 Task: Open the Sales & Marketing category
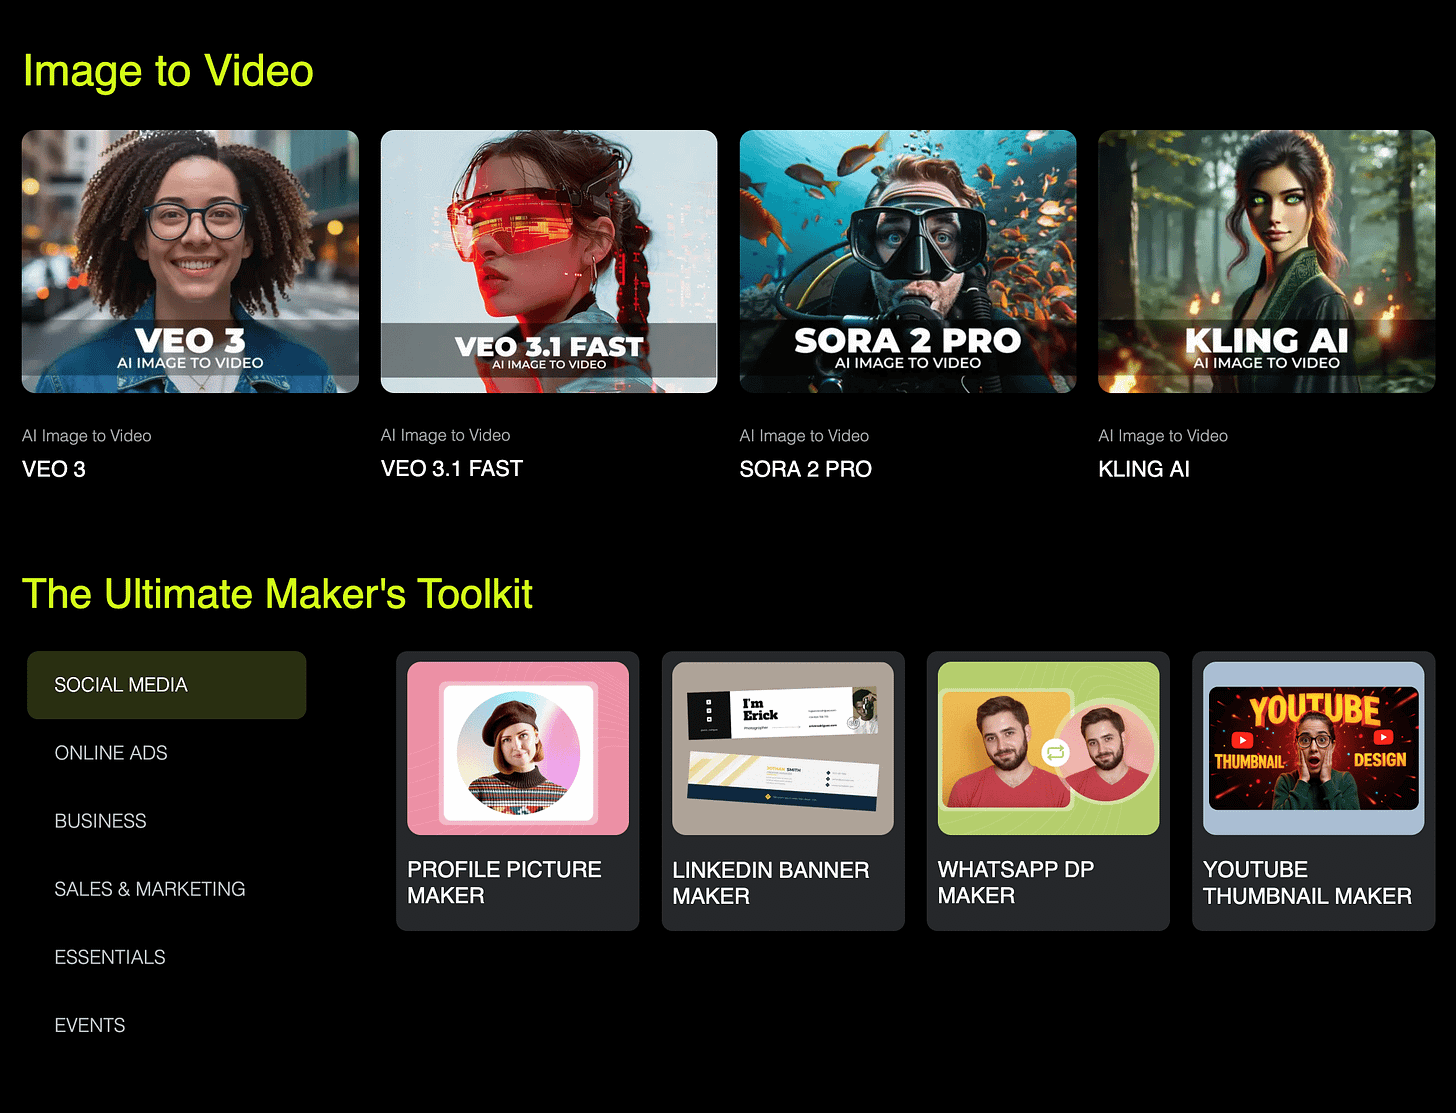[x=150, y=889]
